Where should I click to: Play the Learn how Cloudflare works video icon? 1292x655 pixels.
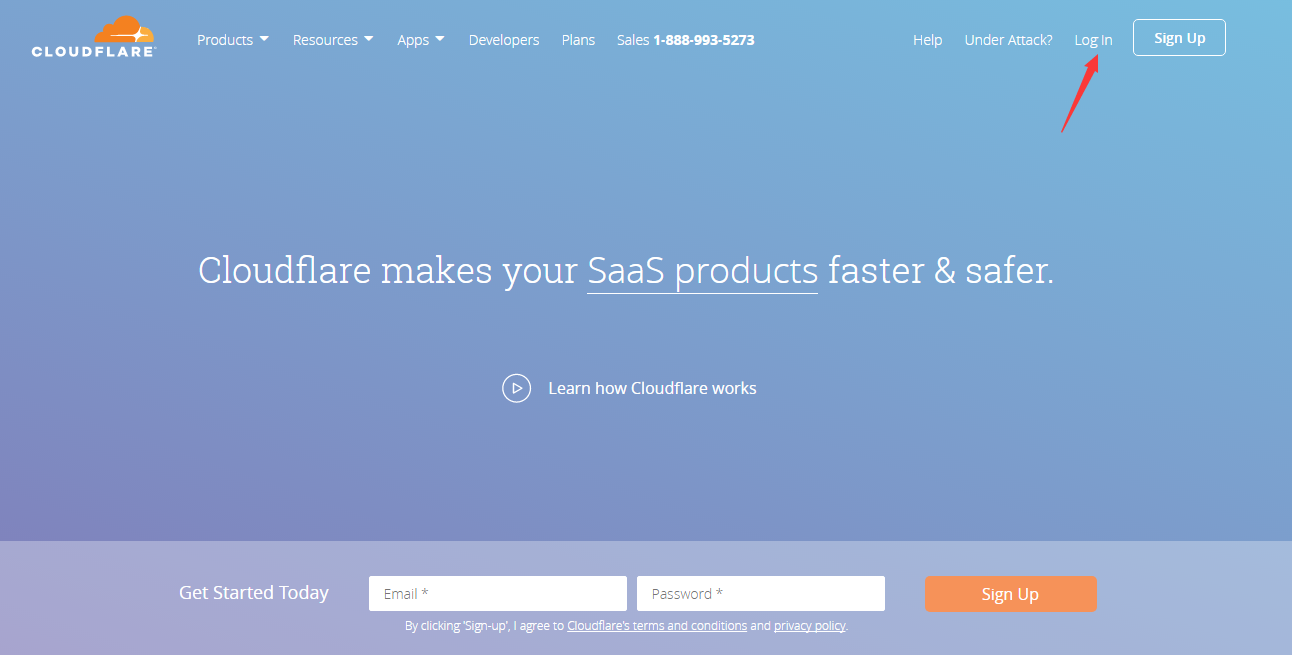[x=516, y=388]
